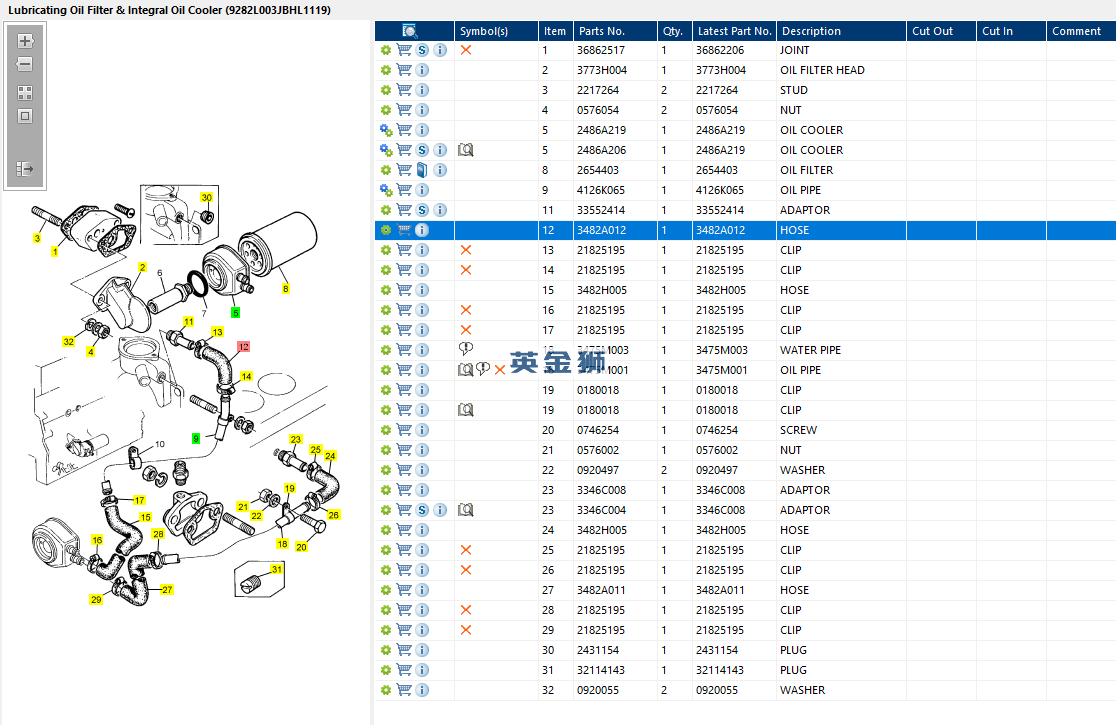Open info icon in highlighted HOSE 3482A012 row
The image size is (1116, 725).
point(422,230)
